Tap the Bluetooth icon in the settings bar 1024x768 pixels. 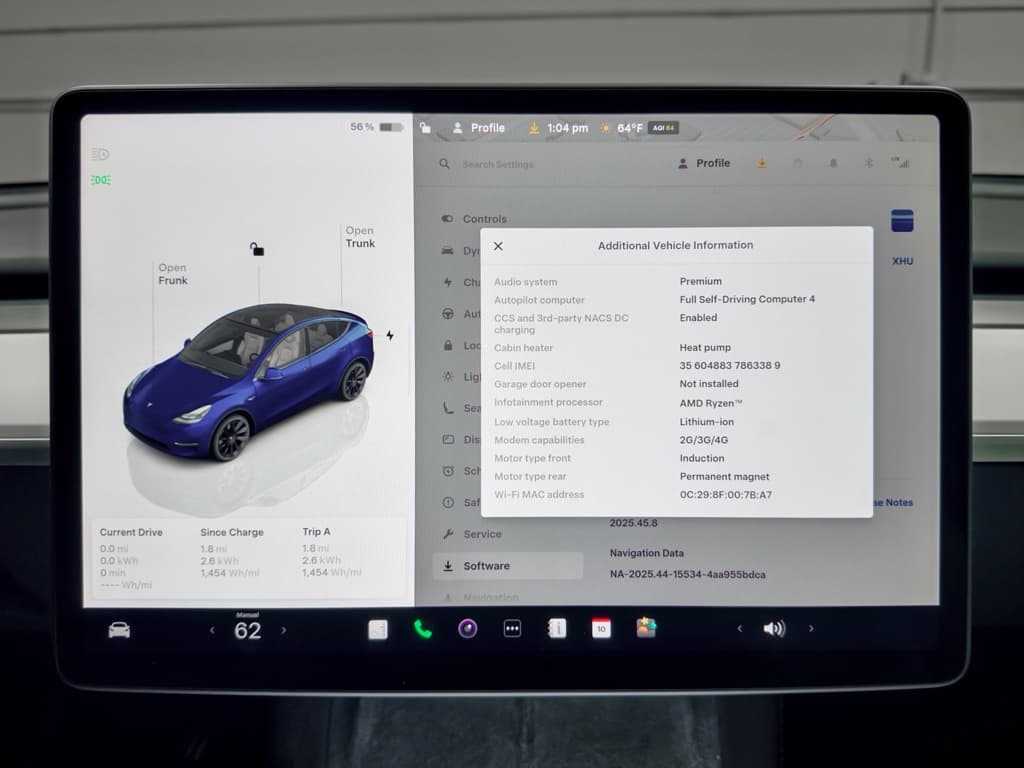point(867,163)
